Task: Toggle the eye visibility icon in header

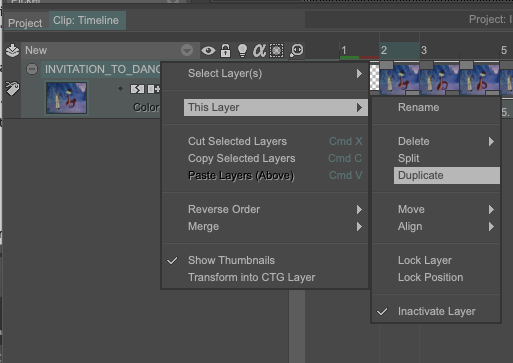Action: pos(208,51)
